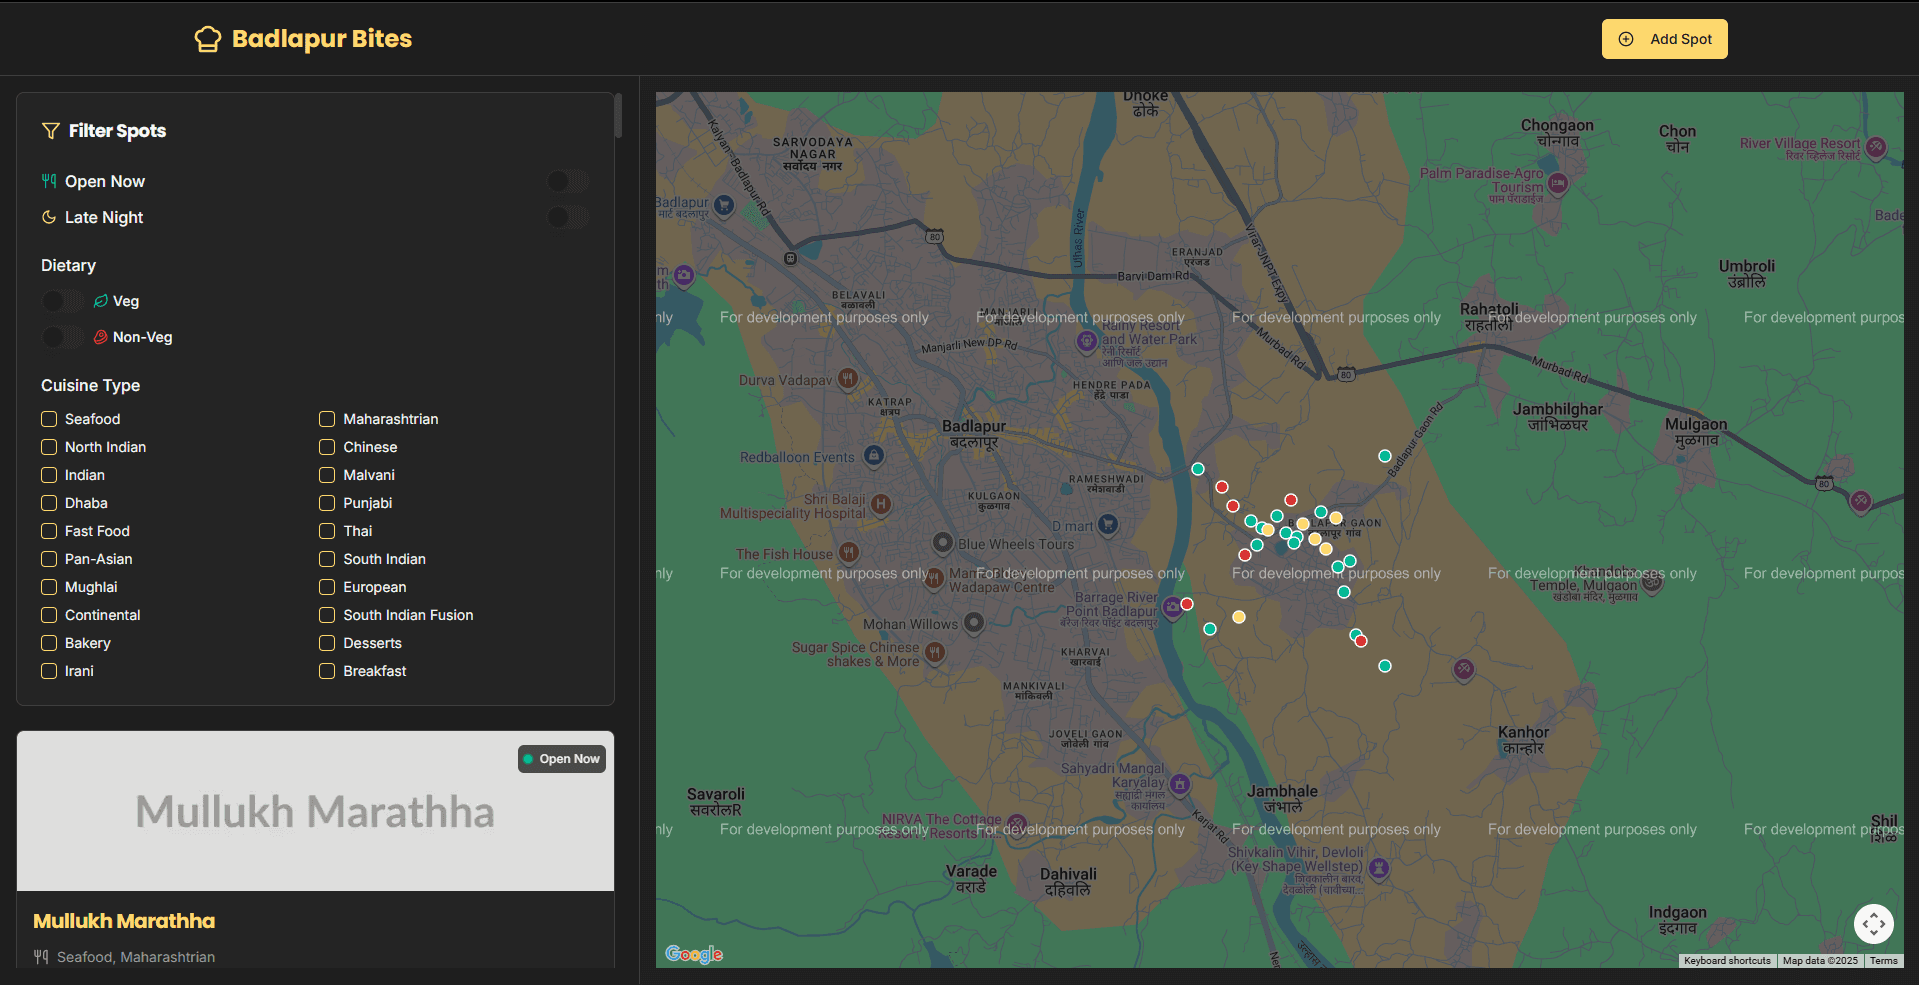
Task: Open the Mullukh Marathha spot title
Action: click(x=124, y=921)
